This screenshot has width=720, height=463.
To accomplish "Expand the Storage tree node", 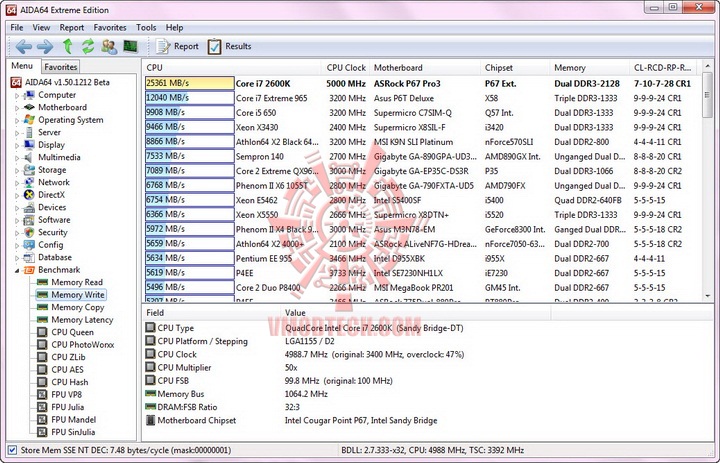I will 17,170.
